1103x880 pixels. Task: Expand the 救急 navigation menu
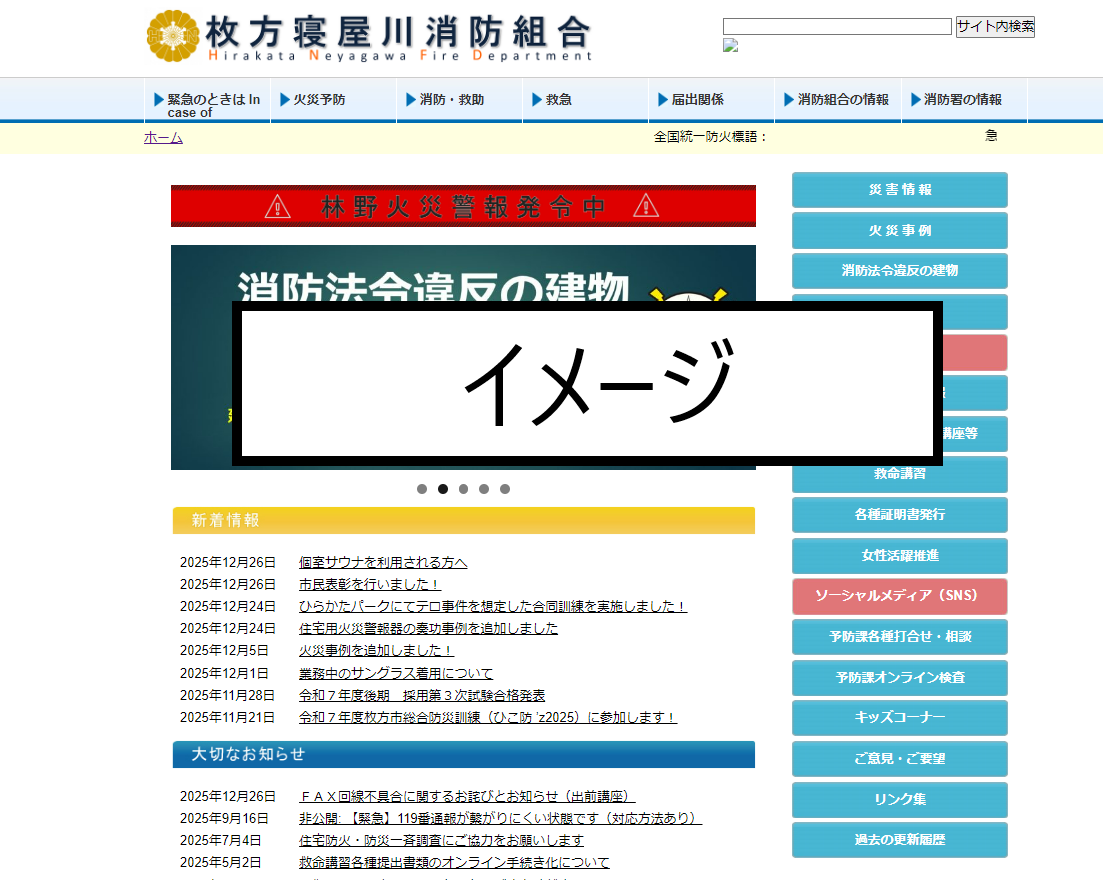[x=558, y=100]
